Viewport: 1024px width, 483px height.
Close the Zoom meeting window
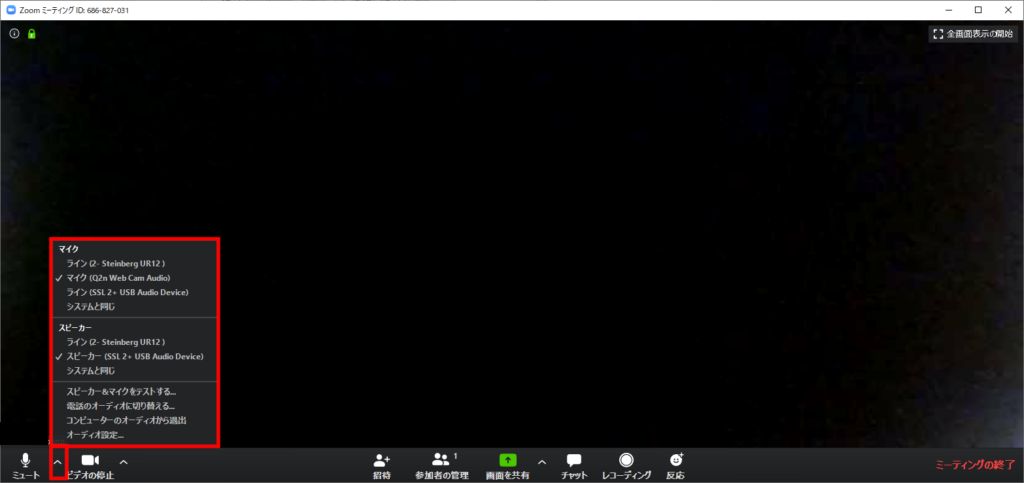click(x=1008, y=10)
